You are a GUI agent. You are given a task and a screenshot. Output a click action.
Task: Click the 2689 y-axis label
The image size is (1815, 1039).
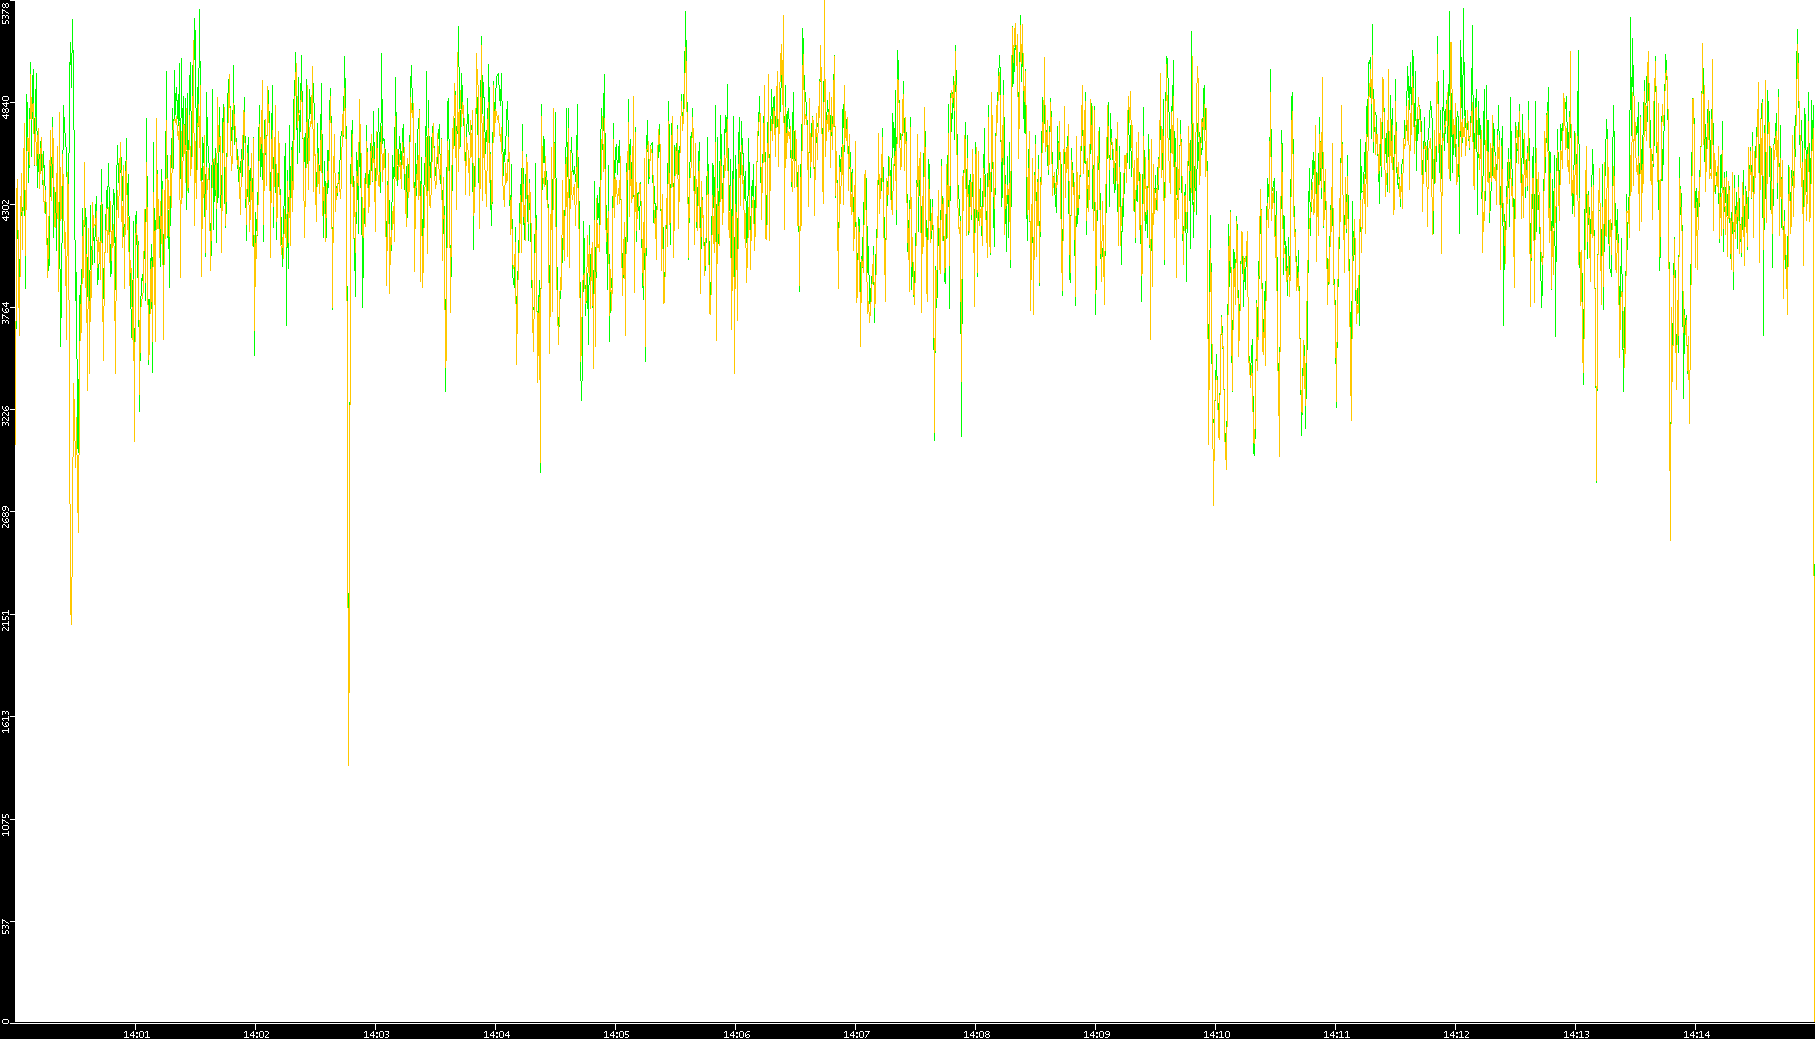tap(6, 518)
